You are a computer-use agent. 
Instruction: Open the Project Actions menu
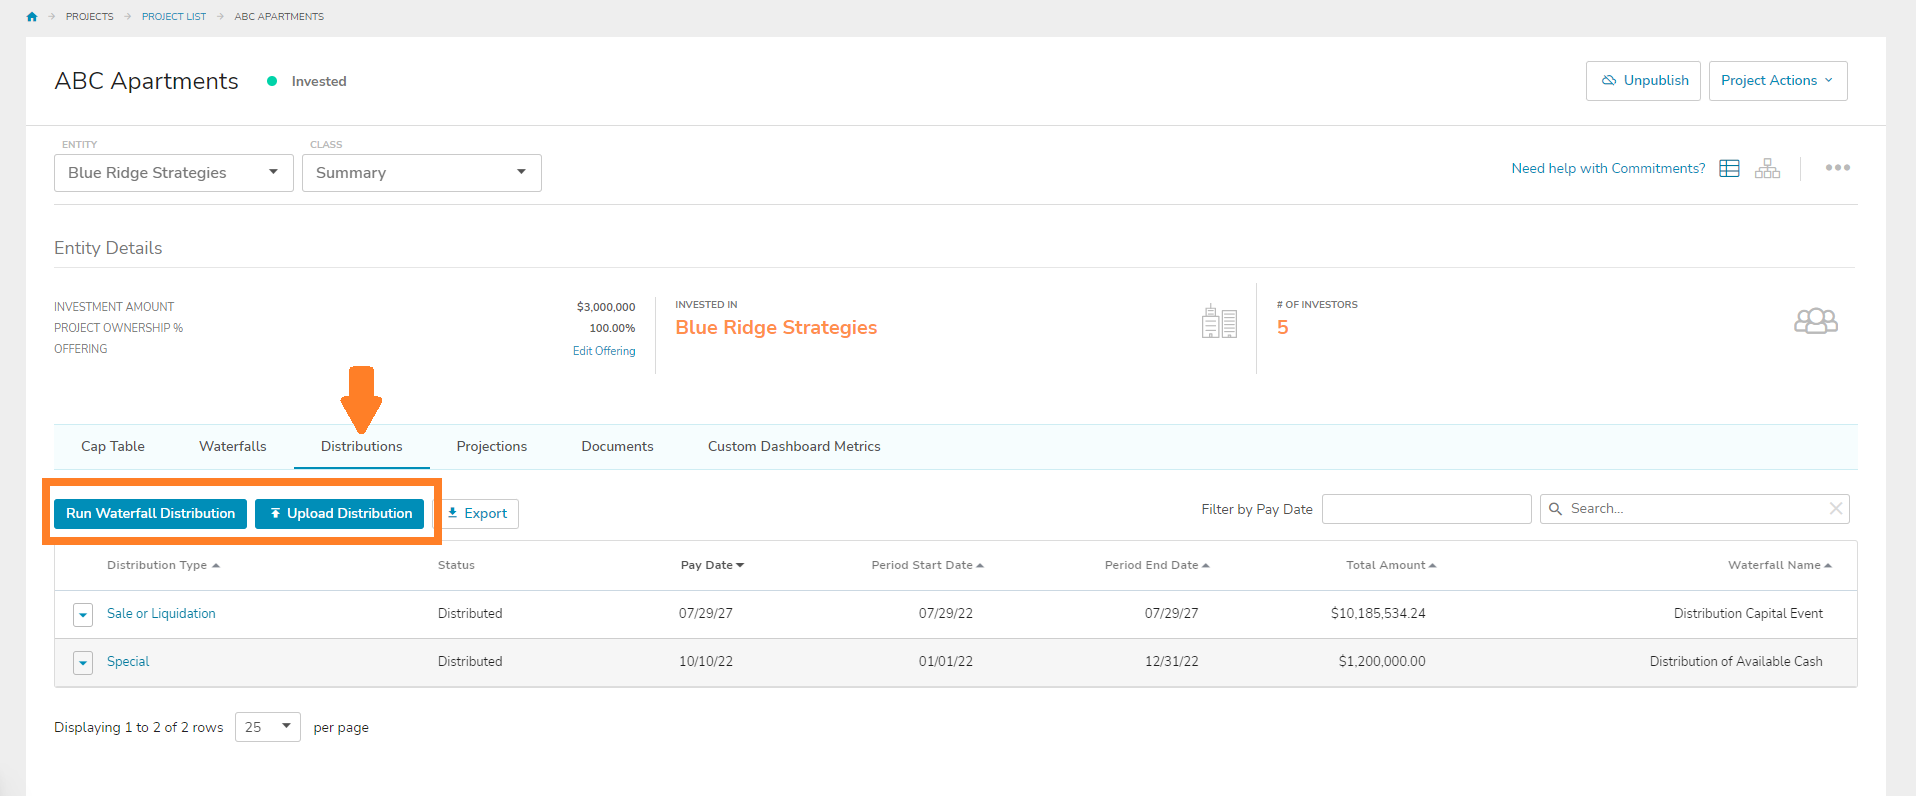pyautogui.click(x=1777, y=81)
